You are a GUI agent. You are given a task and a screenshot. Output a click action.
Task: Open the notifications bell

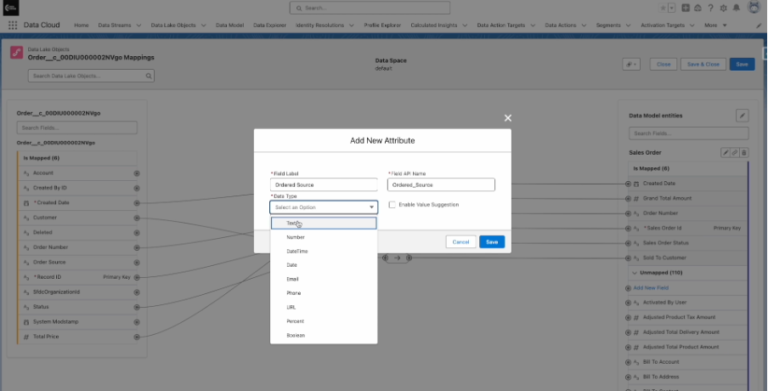[736, 8]
